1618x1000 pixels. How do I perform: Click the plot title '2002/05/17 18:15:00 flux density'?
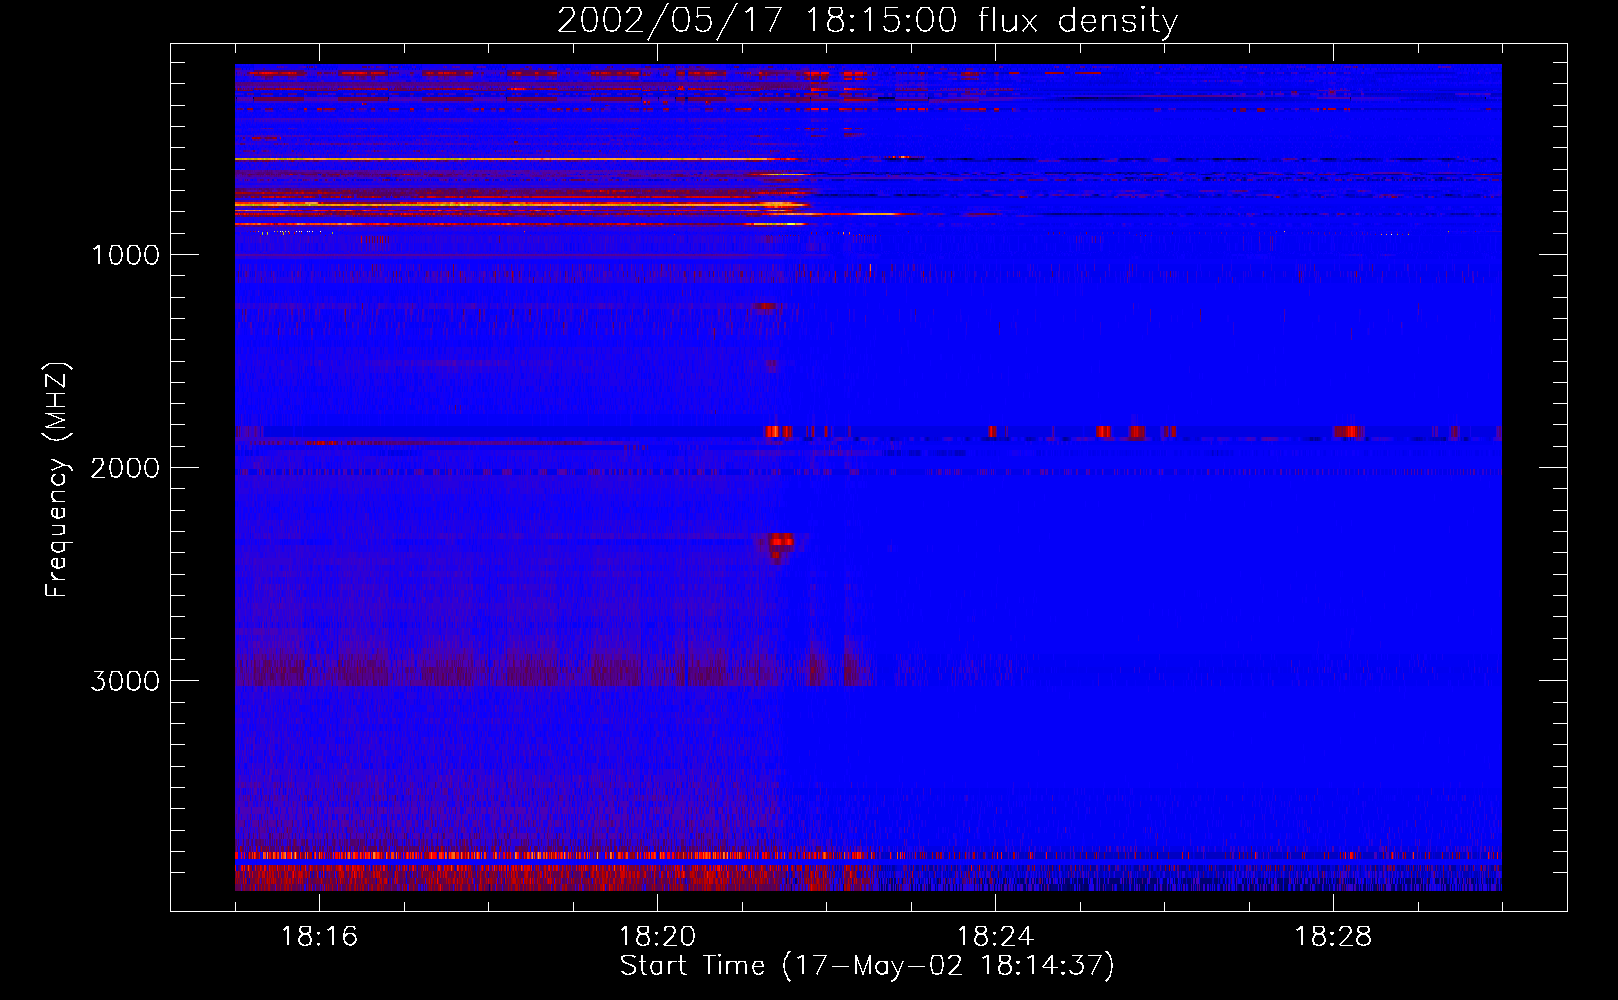[x=867, y=20]
